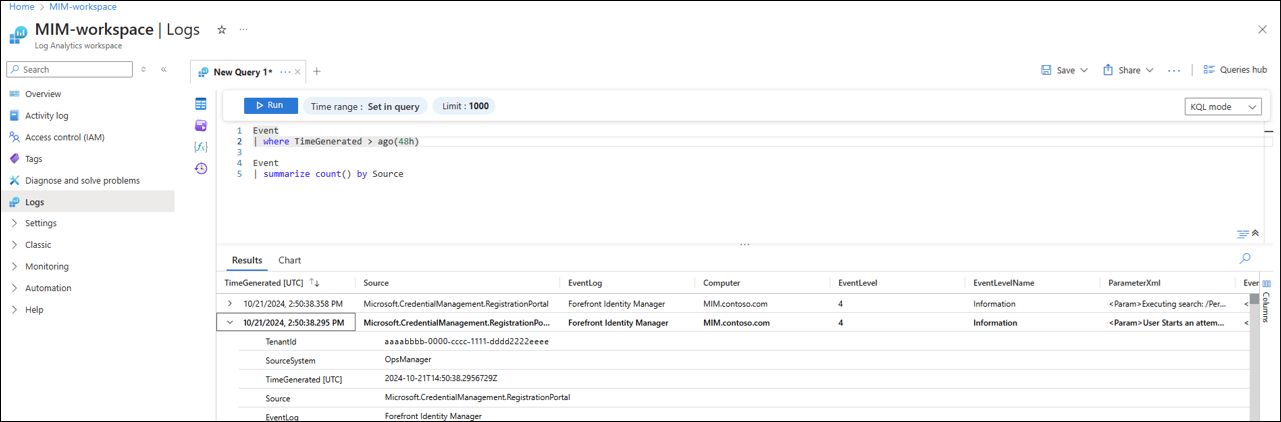The height and width of the screenshot is (422, 1281).
Task: Click the format query icon
Action: [1242, 234]
